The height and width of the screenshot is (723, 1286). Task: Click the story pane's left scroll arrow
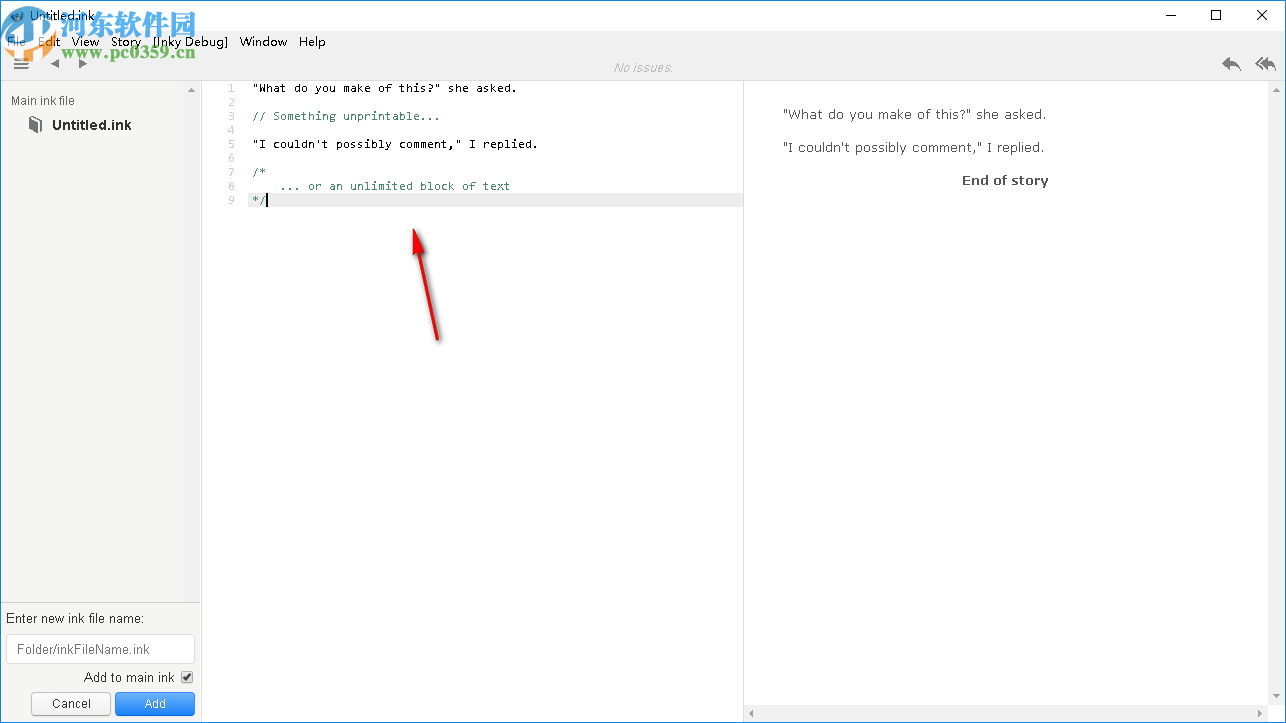(752, 714)
